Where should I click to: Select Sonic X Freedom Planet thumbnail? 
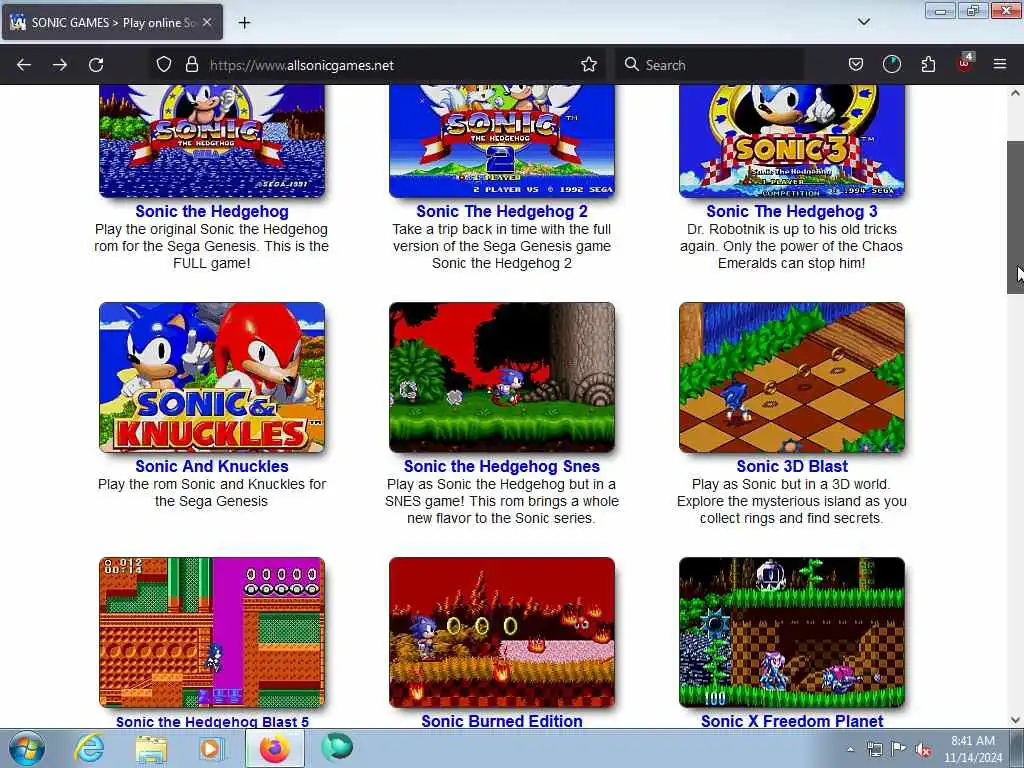[x=792, y=632]
